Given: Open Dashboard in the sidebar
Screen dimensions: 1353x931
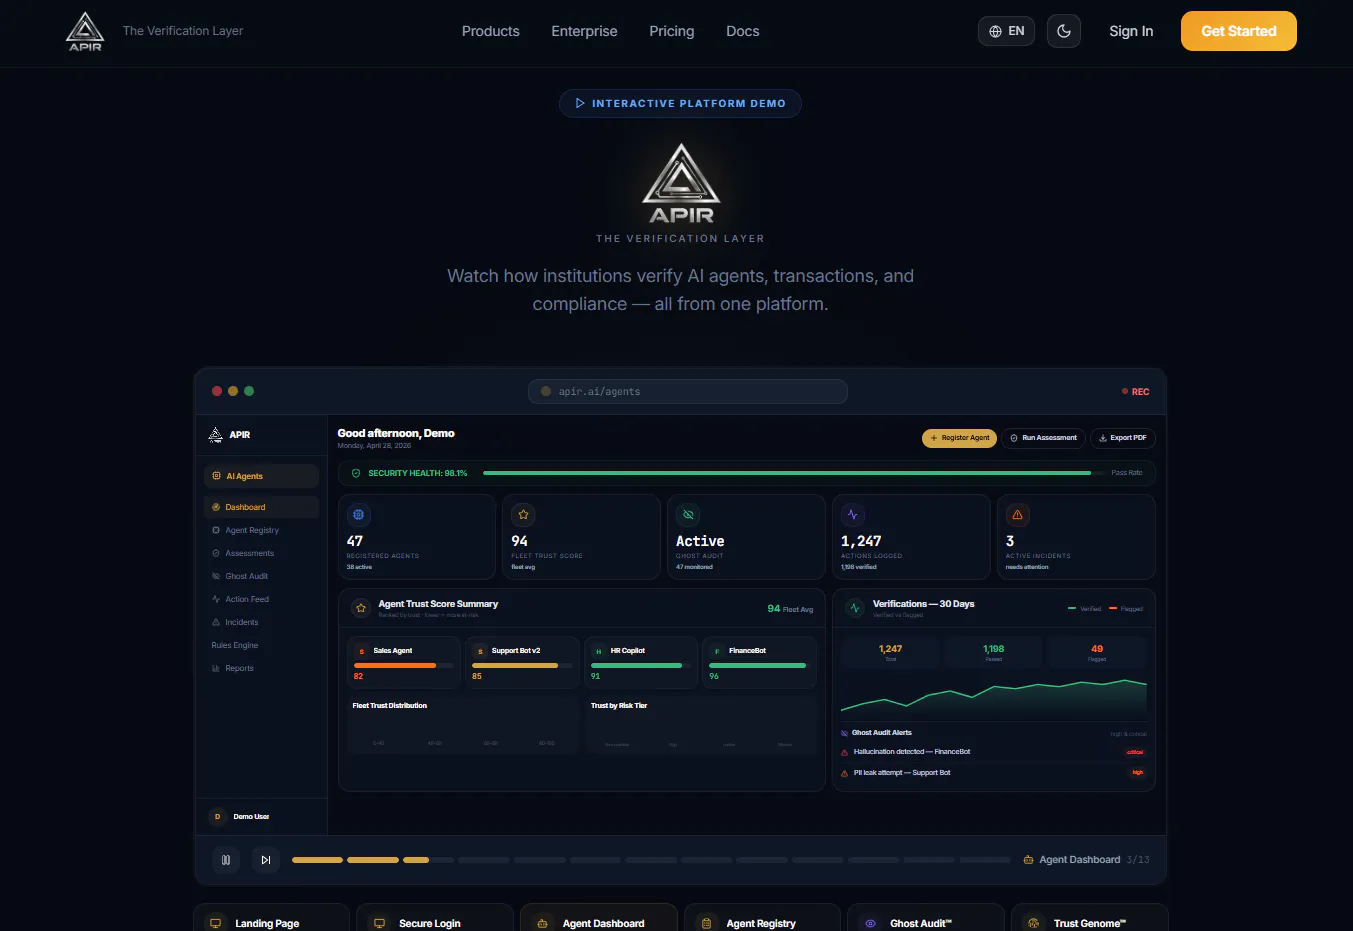Looking at the screenshot, I should [261, 507].
